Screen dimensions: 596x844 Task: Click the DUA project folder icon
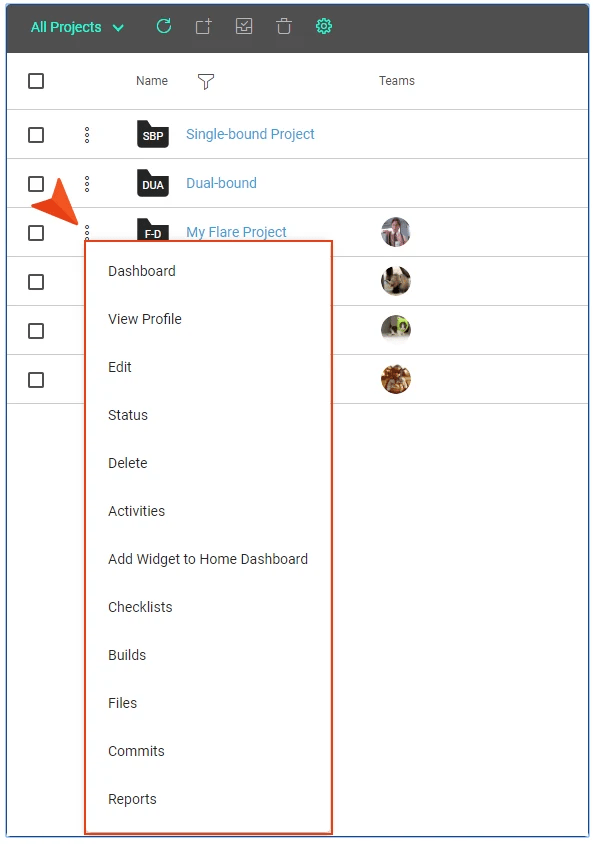153,183
